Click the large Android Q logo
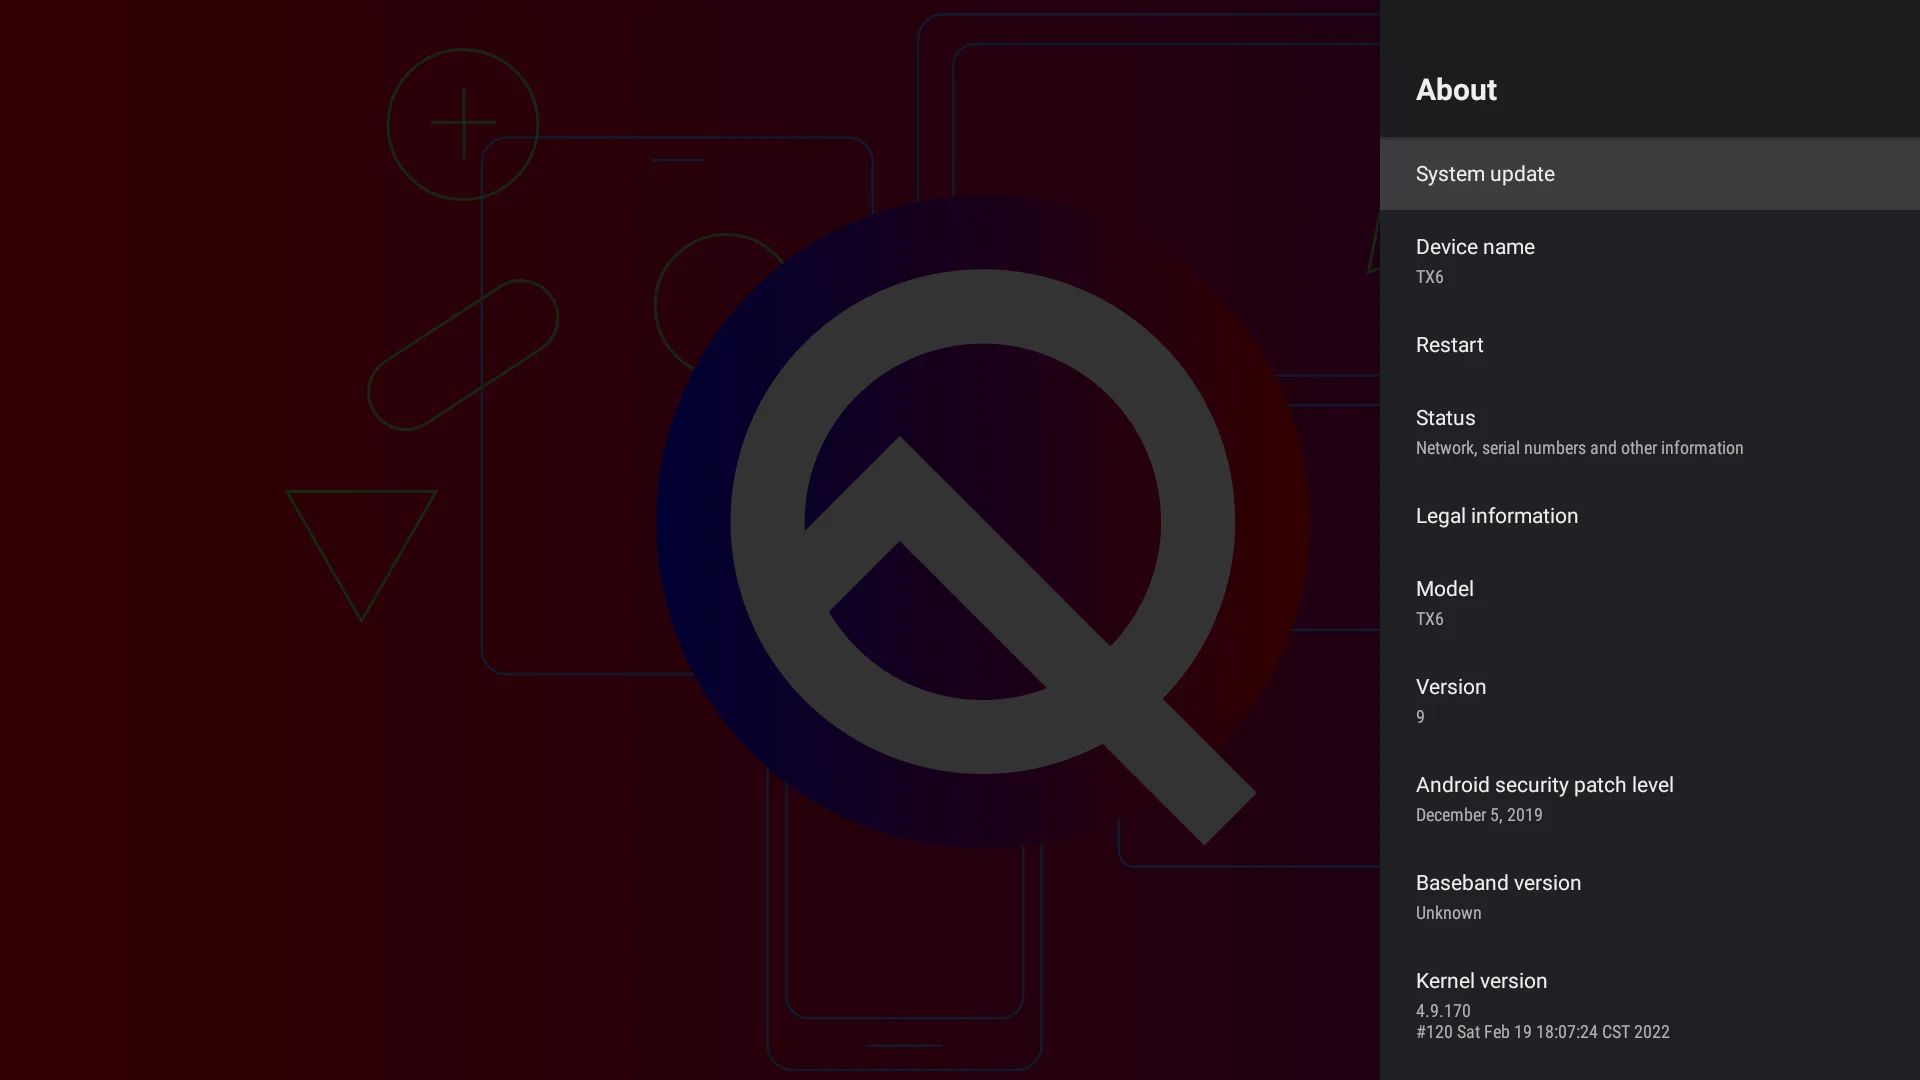 [985, 520]
